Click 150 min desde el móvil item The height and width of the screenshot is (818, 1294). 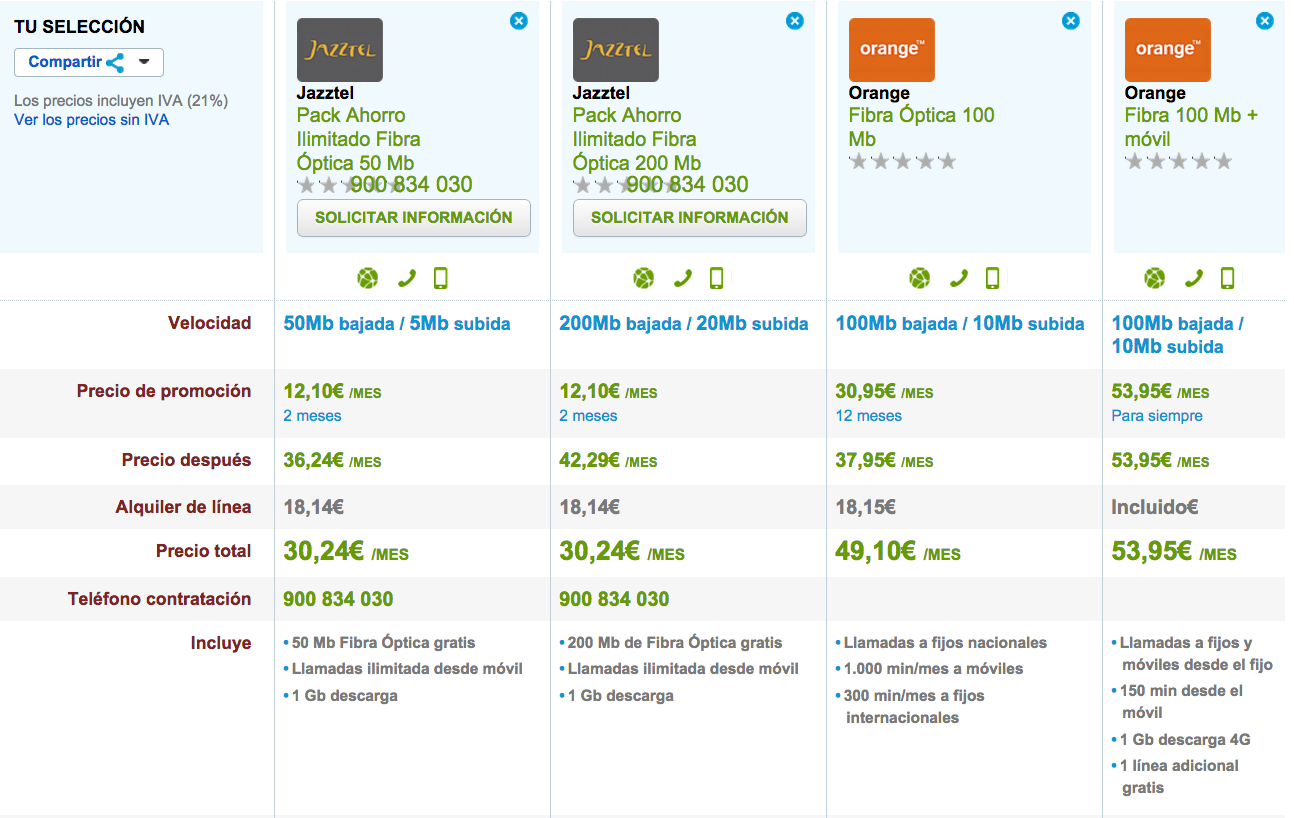[x=1181, y=702]
